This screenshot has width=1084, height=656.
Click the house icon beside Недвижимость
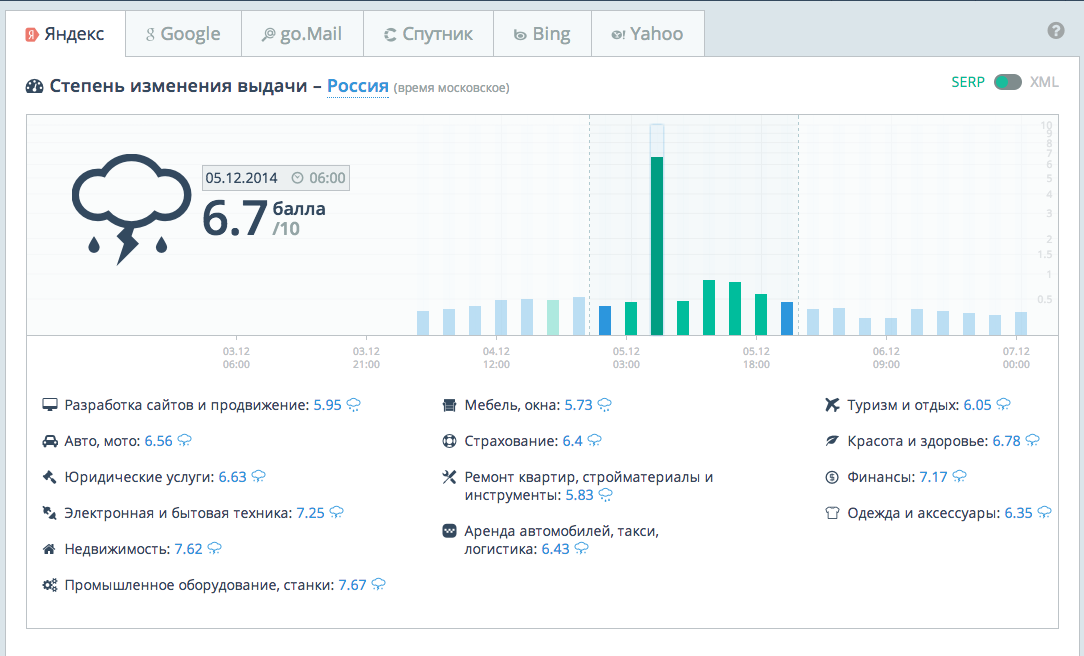point(49,549)
